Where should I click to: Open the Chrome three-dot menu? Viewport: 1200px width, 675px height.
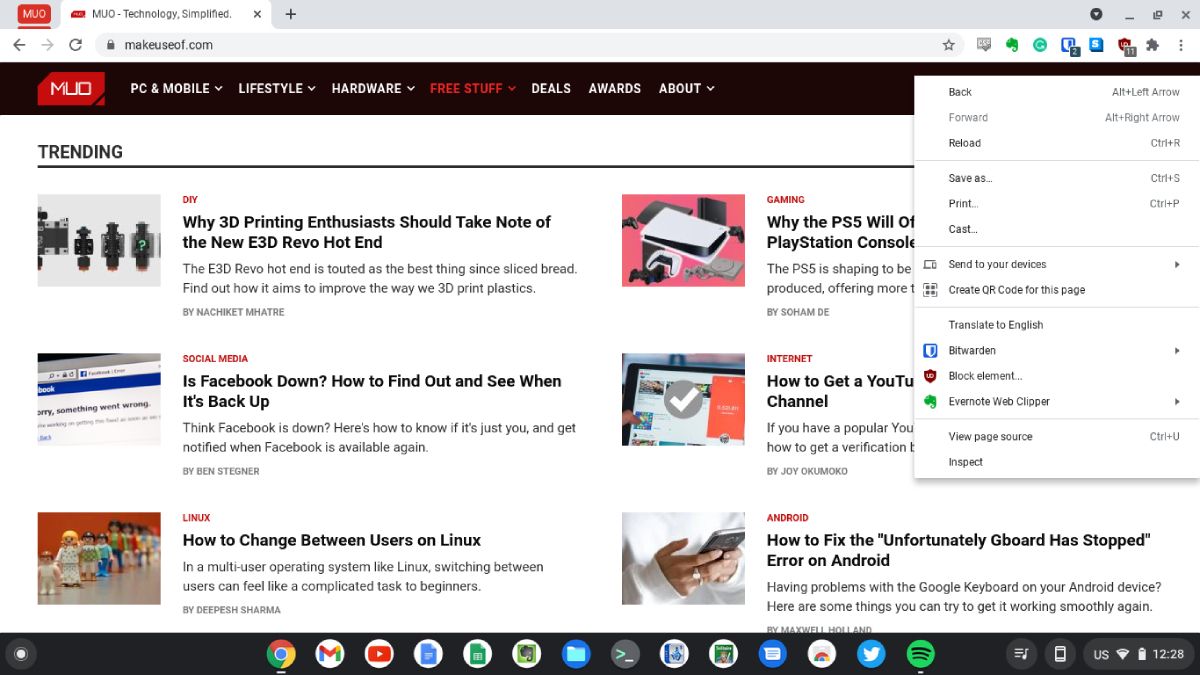(1181, 45)
